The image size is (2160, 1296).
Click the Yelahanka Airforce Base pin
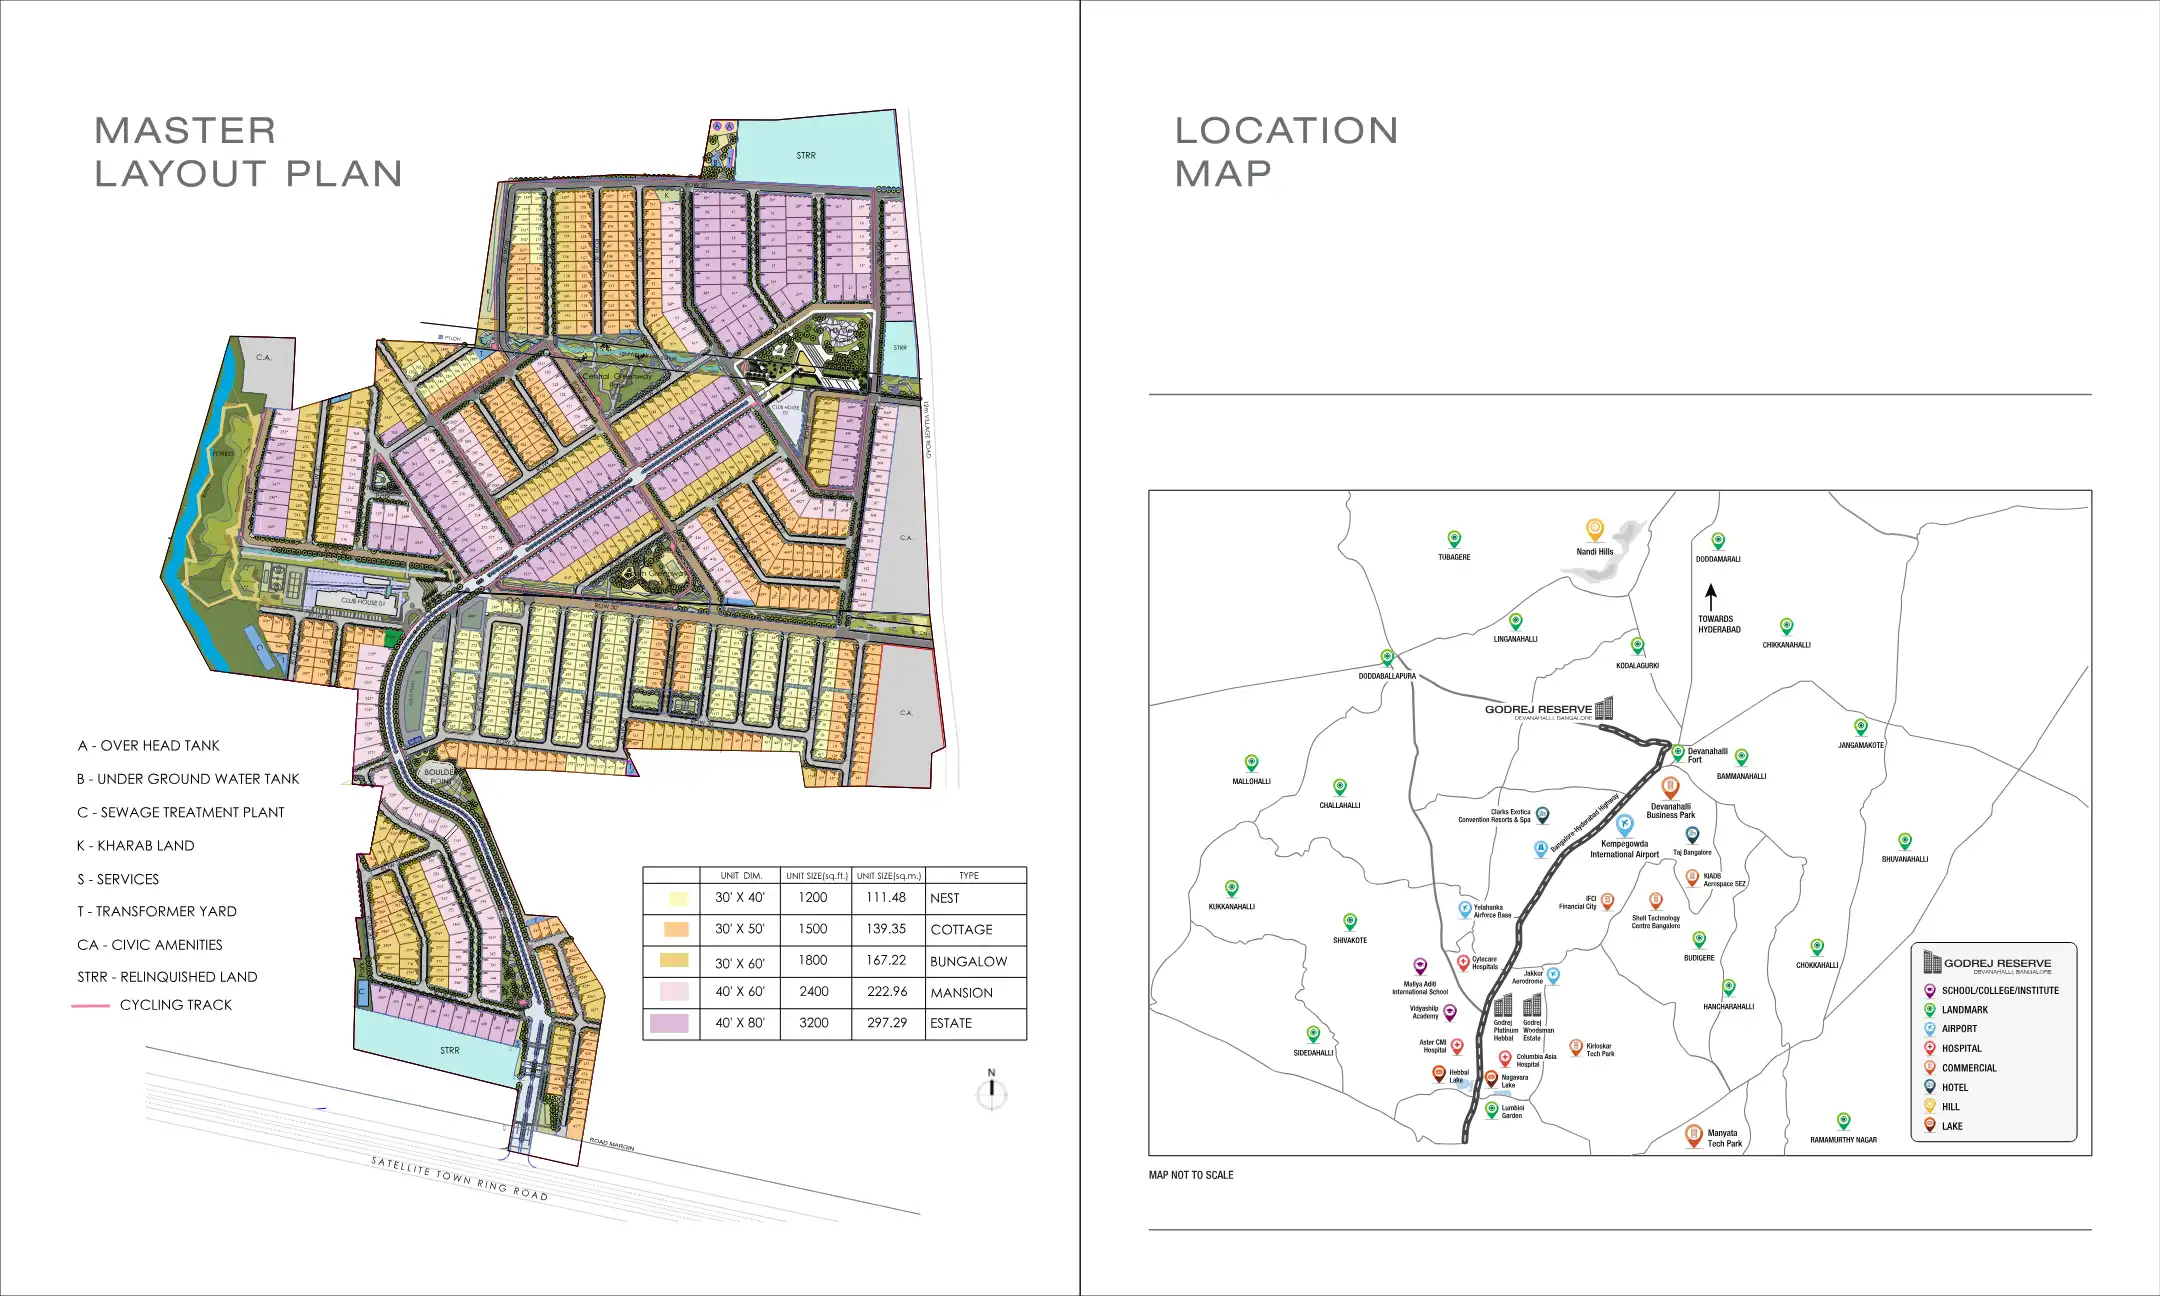tap(1464, 909)
